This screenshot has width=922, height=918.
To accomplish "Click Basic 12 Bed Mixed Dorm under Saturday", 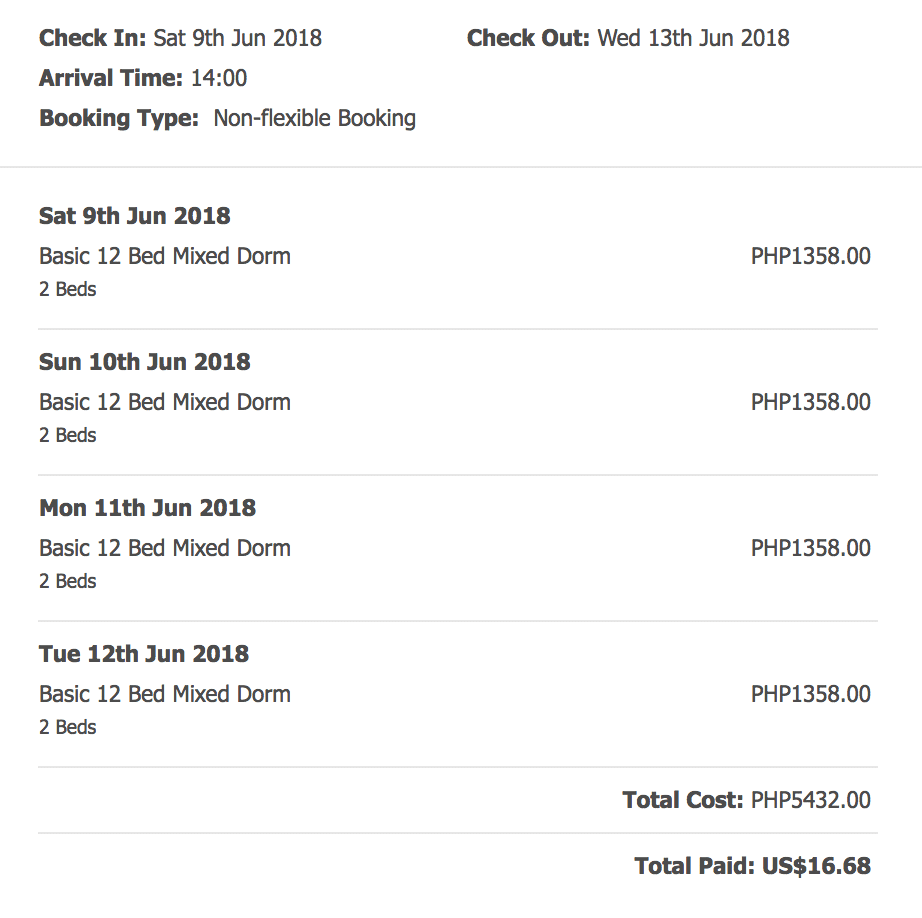I will click(165, 256).
